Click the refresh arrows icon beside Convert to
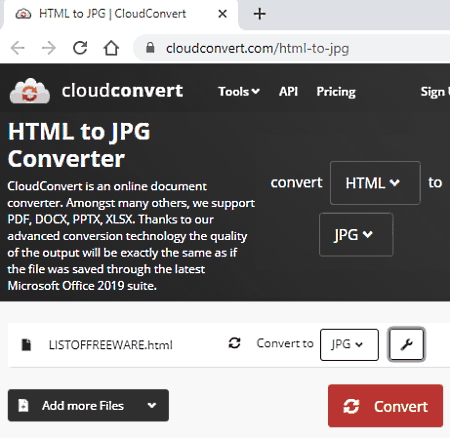The width and height of the screenshot is (450, 438). [234, 343]
